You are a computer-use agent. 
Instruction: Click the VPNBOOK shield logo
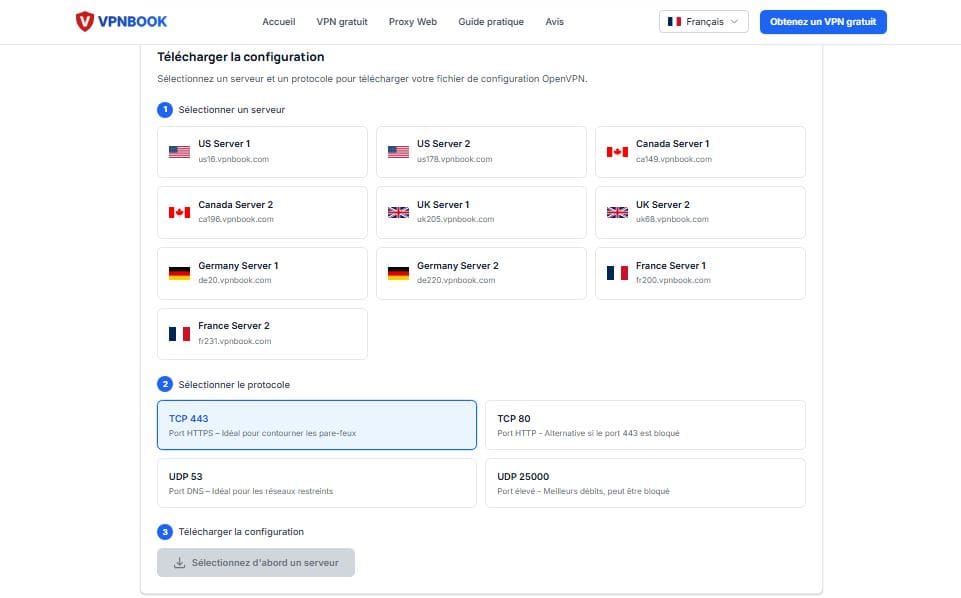click(x=85, y=21)
